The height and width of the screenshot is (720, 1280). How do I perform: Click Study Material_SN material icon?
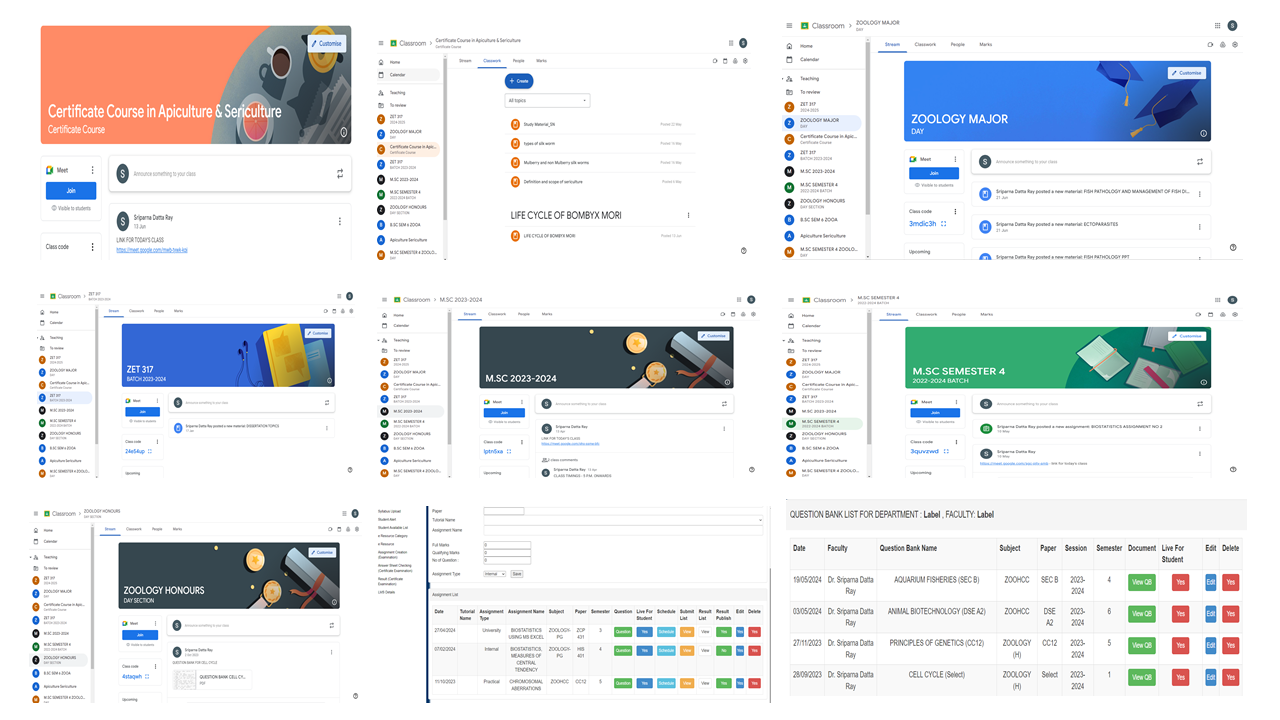point(516,124)
